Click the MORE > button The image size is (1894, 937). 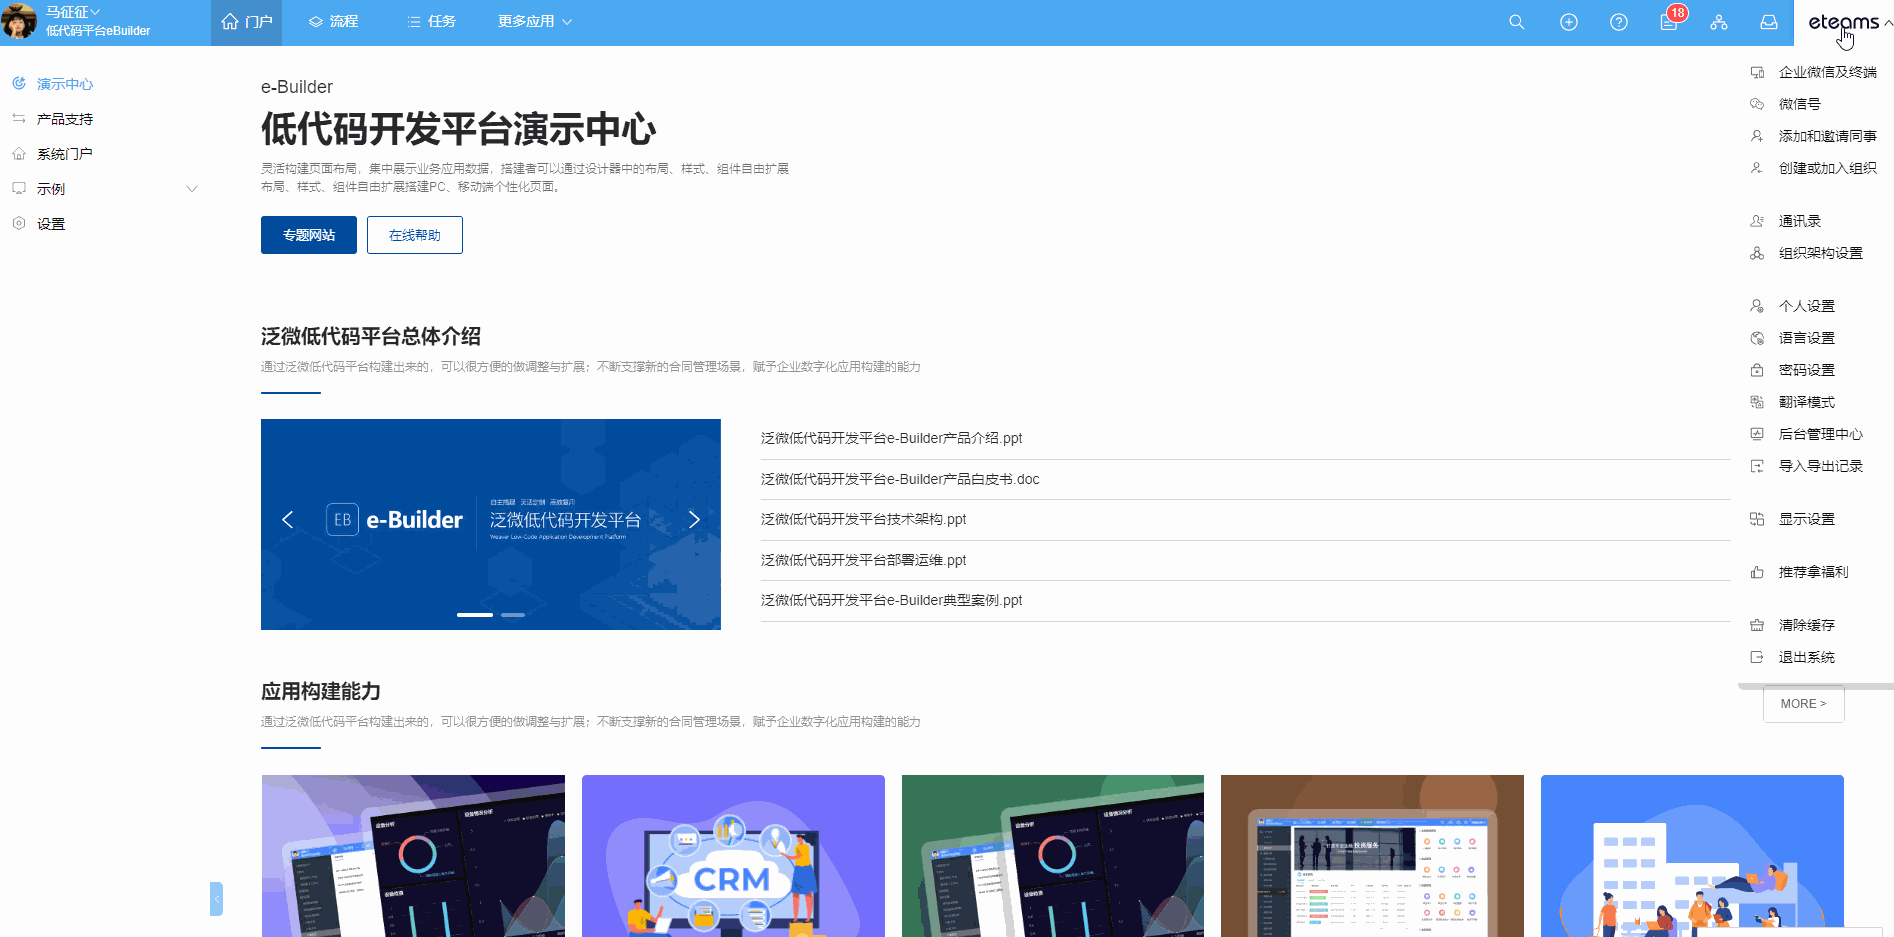1803,704
